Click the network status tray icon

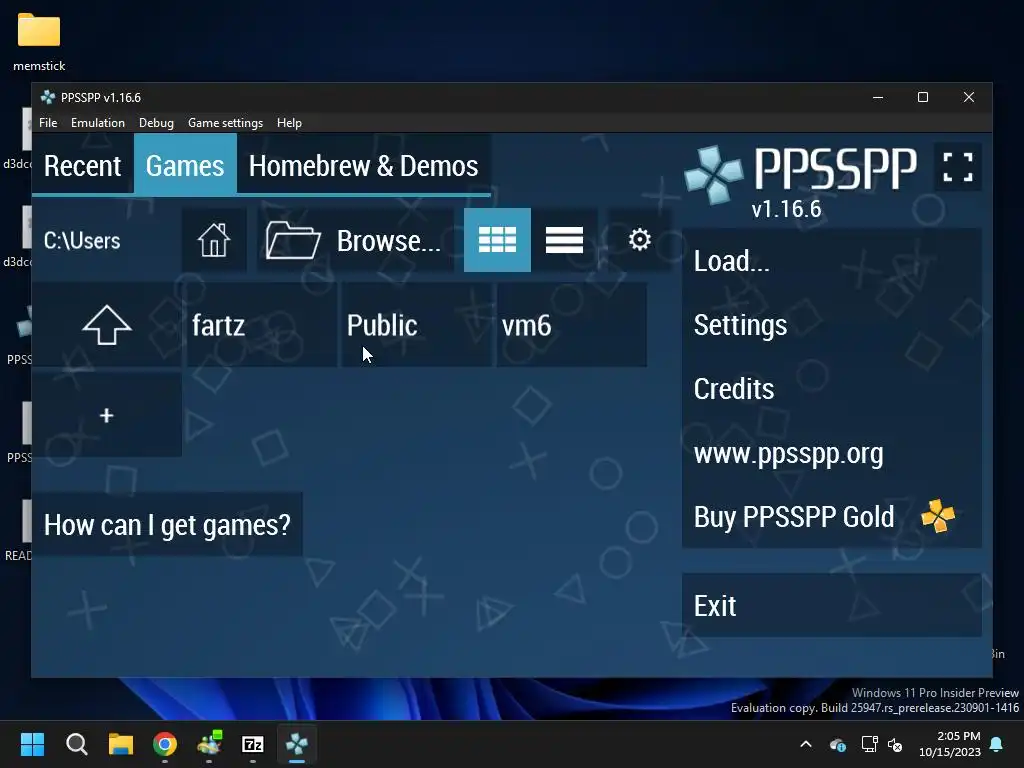pyautogui.click(x=869, y=744)
